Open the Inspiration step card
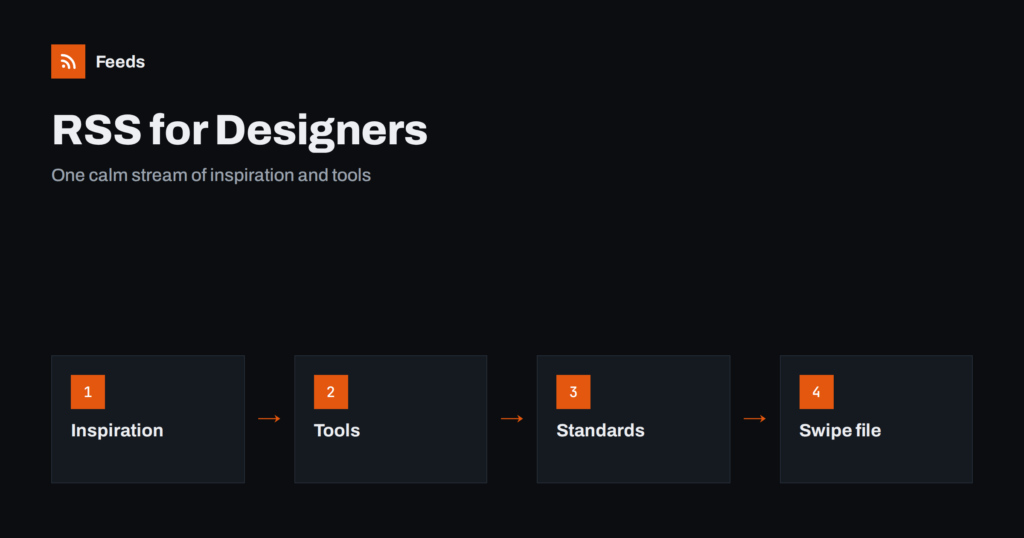Screen dimensions: 1024x538 pos(148,419)
